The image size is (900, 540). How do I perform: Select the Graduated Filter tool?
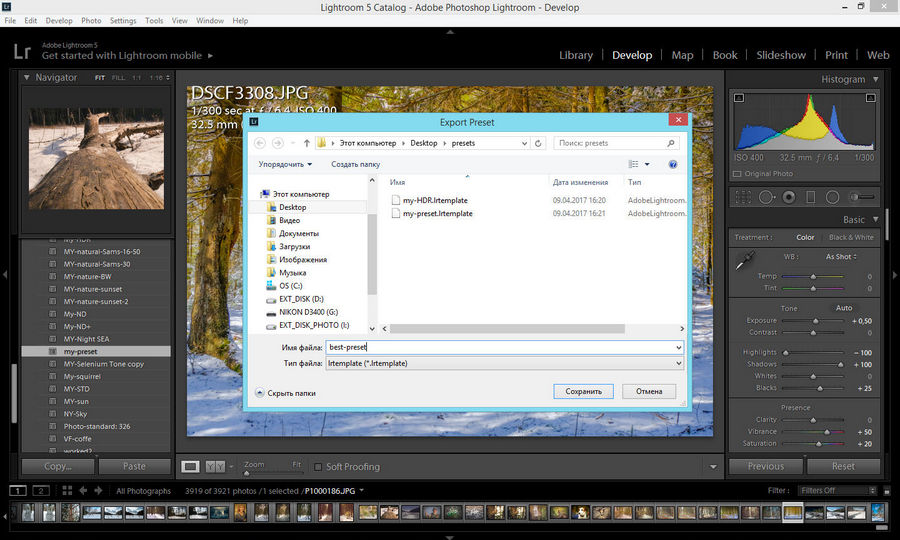811,198
